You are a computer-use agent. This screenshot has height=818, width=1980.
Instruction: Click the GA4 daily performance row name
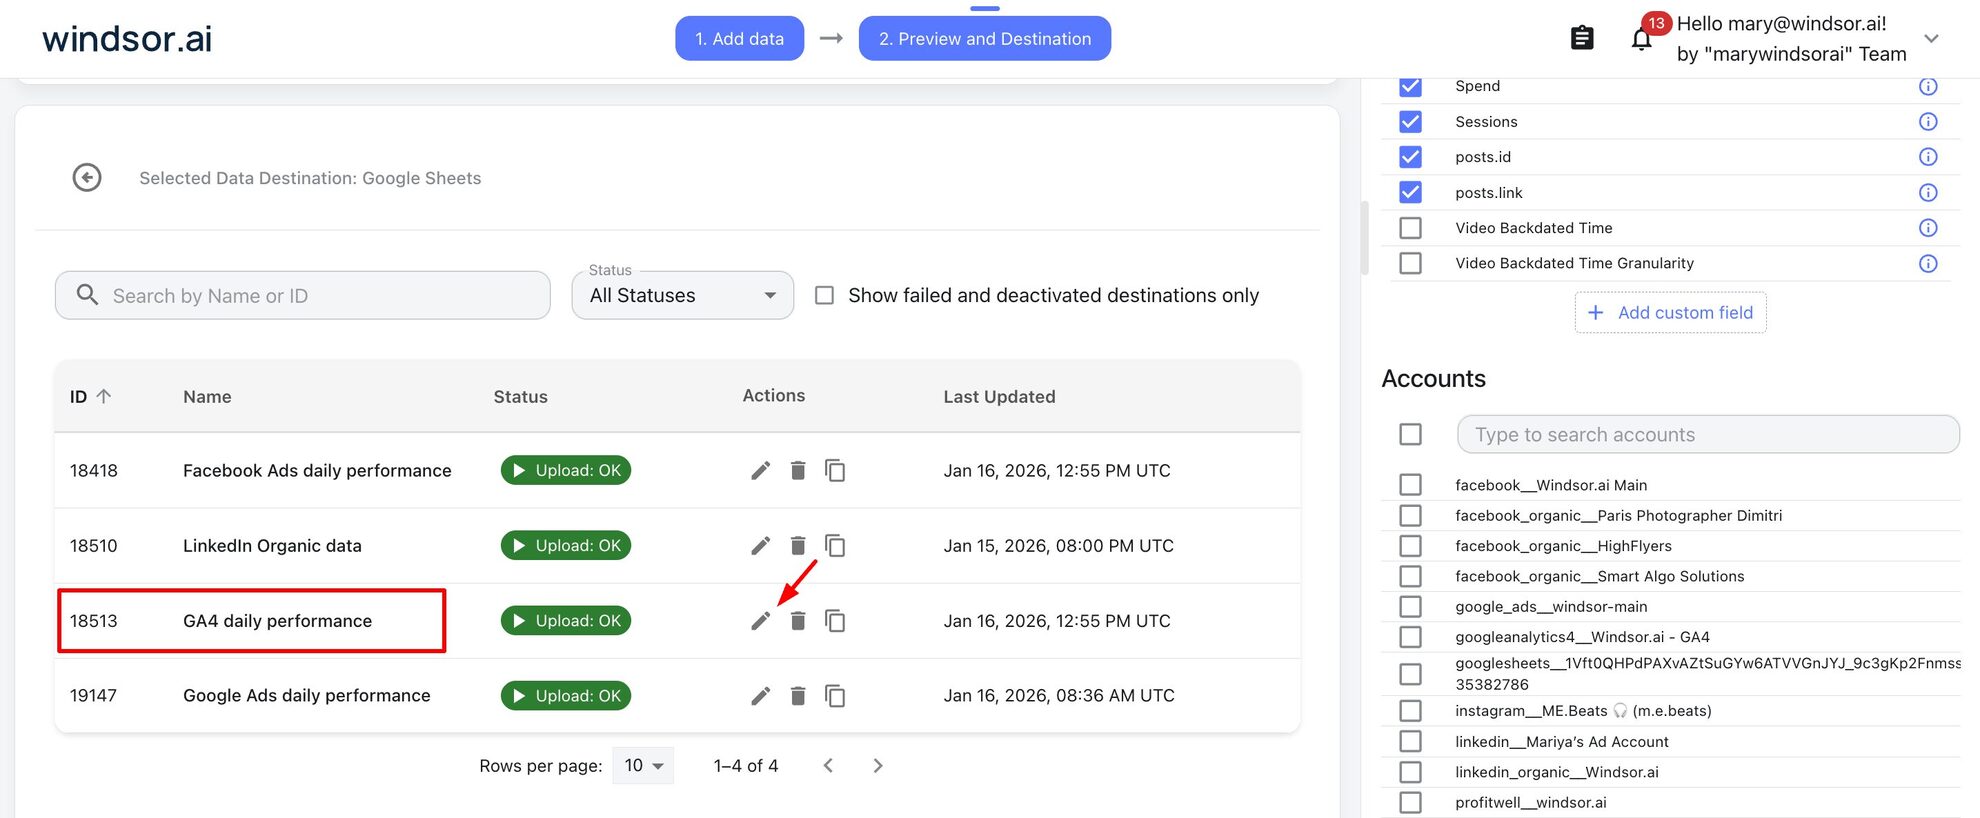pyautogui.click(x=277, y=621)
